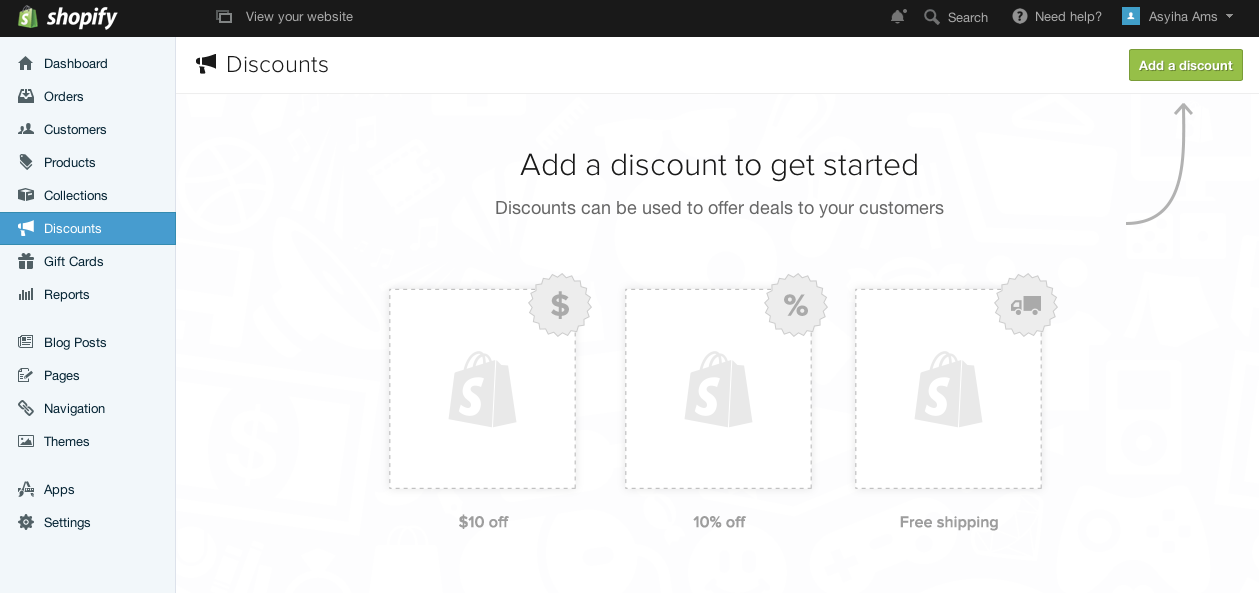Click the Need help question mark icon

tap(1020, 17)
